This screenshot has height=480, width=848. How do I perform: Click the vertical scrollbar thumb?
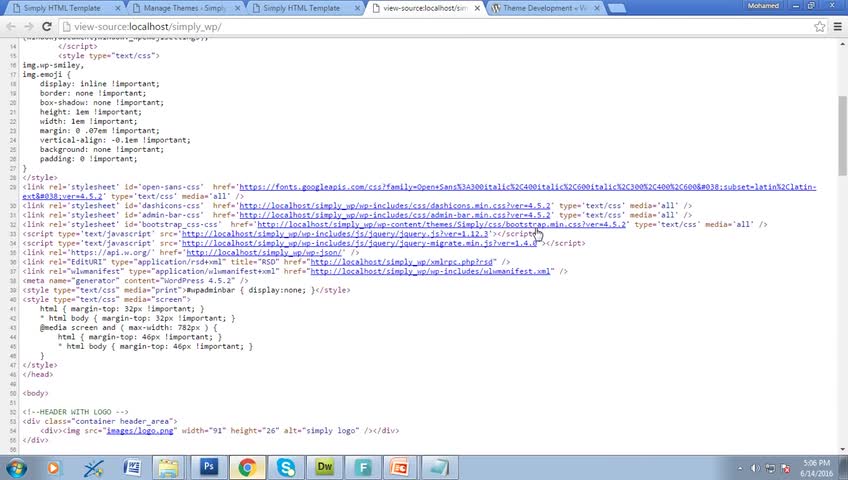point(843,136)
